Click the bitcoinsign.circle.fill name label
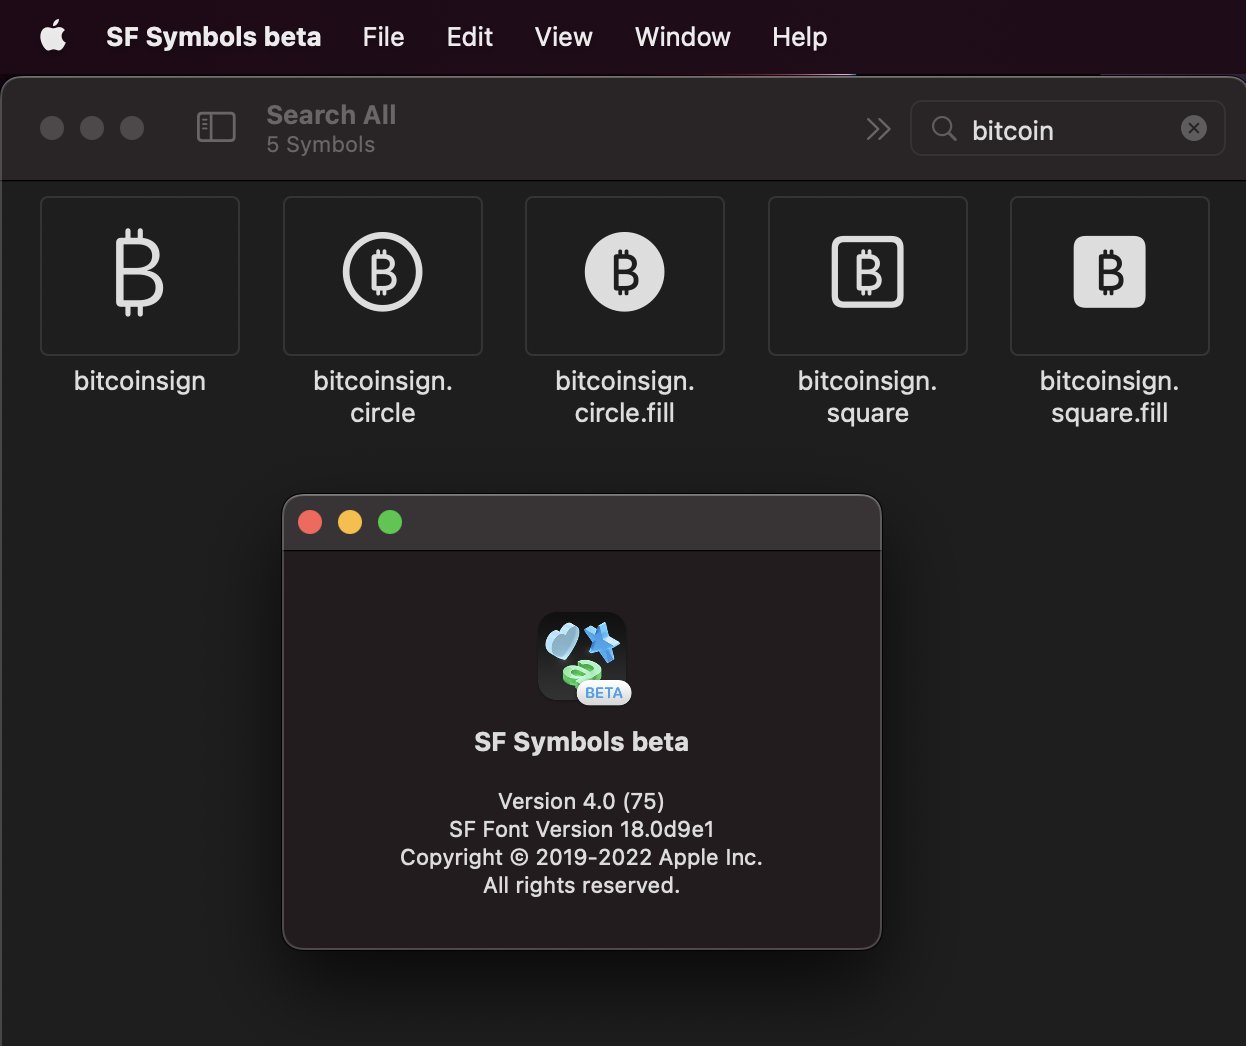 click(625, 397)
